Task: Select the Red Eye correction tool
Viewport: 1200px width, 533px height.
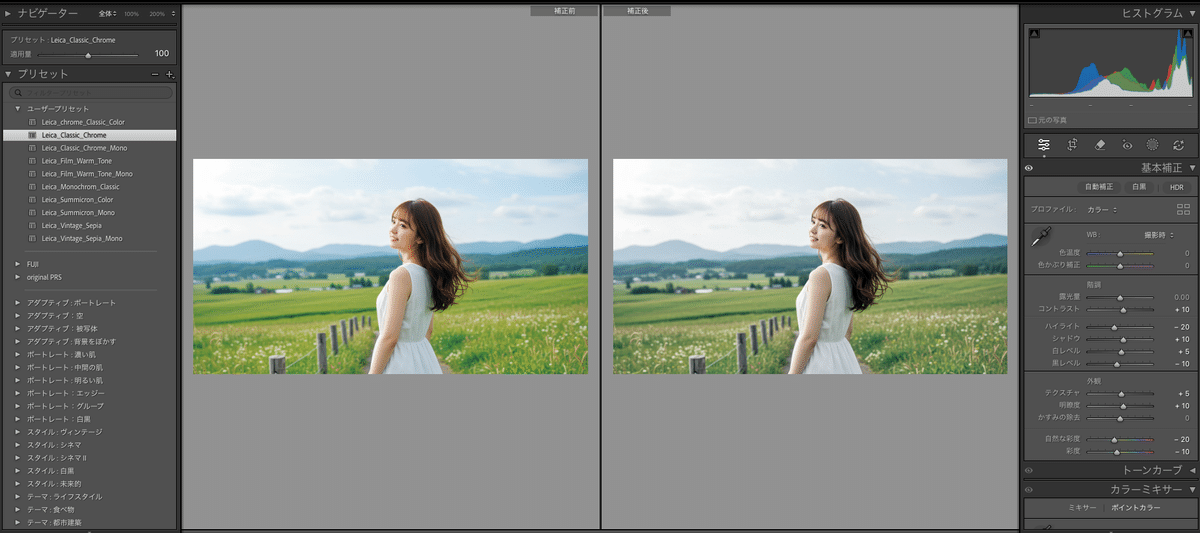Action: 1127,145
